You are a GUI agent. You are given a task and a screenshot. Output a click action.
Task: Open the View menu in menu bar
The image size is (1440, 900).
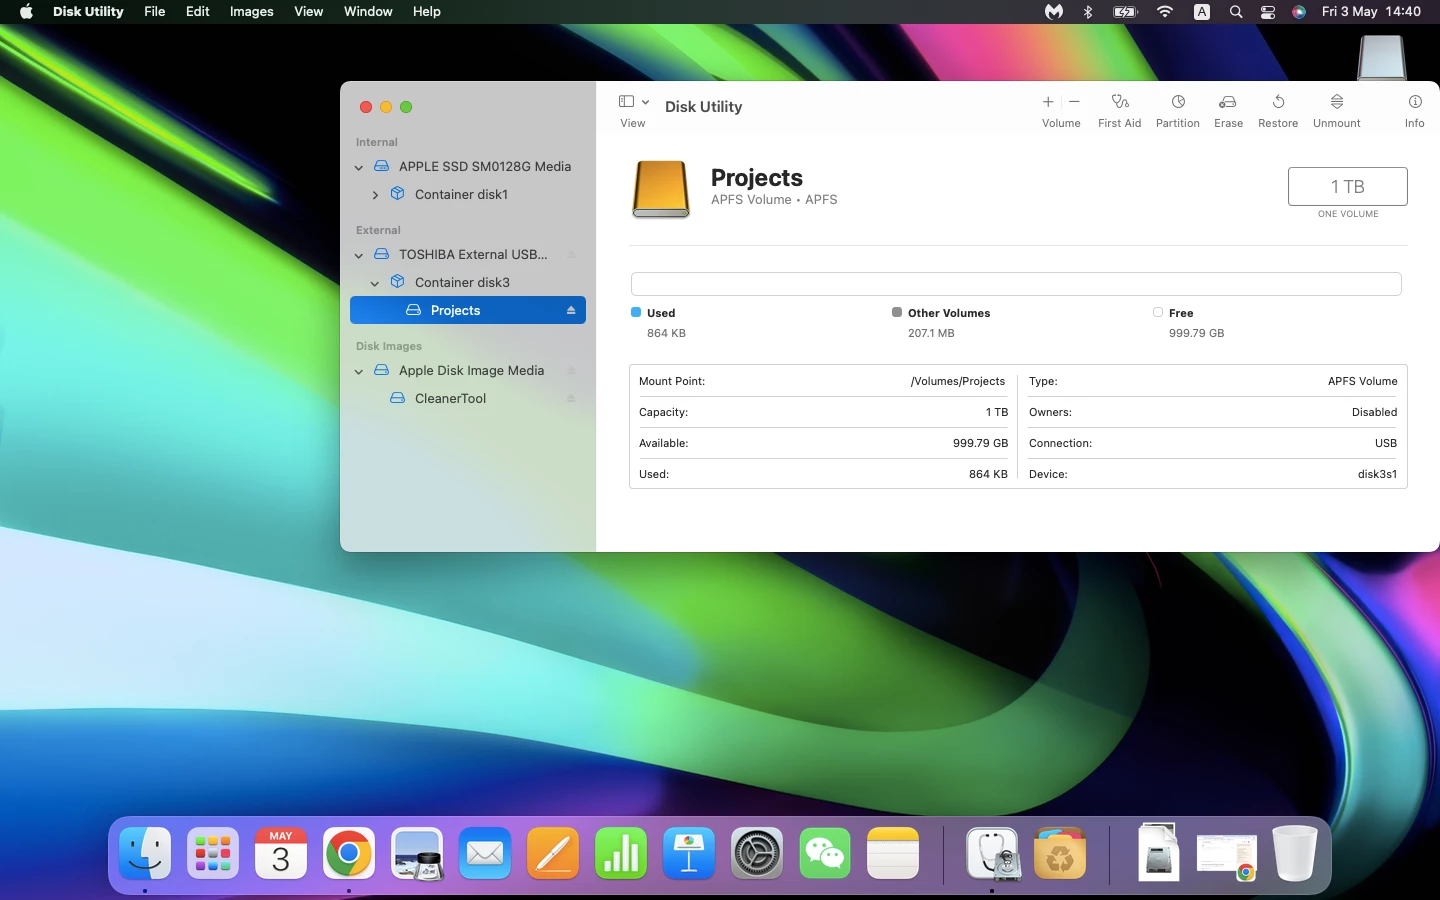(x=309, y=12)
